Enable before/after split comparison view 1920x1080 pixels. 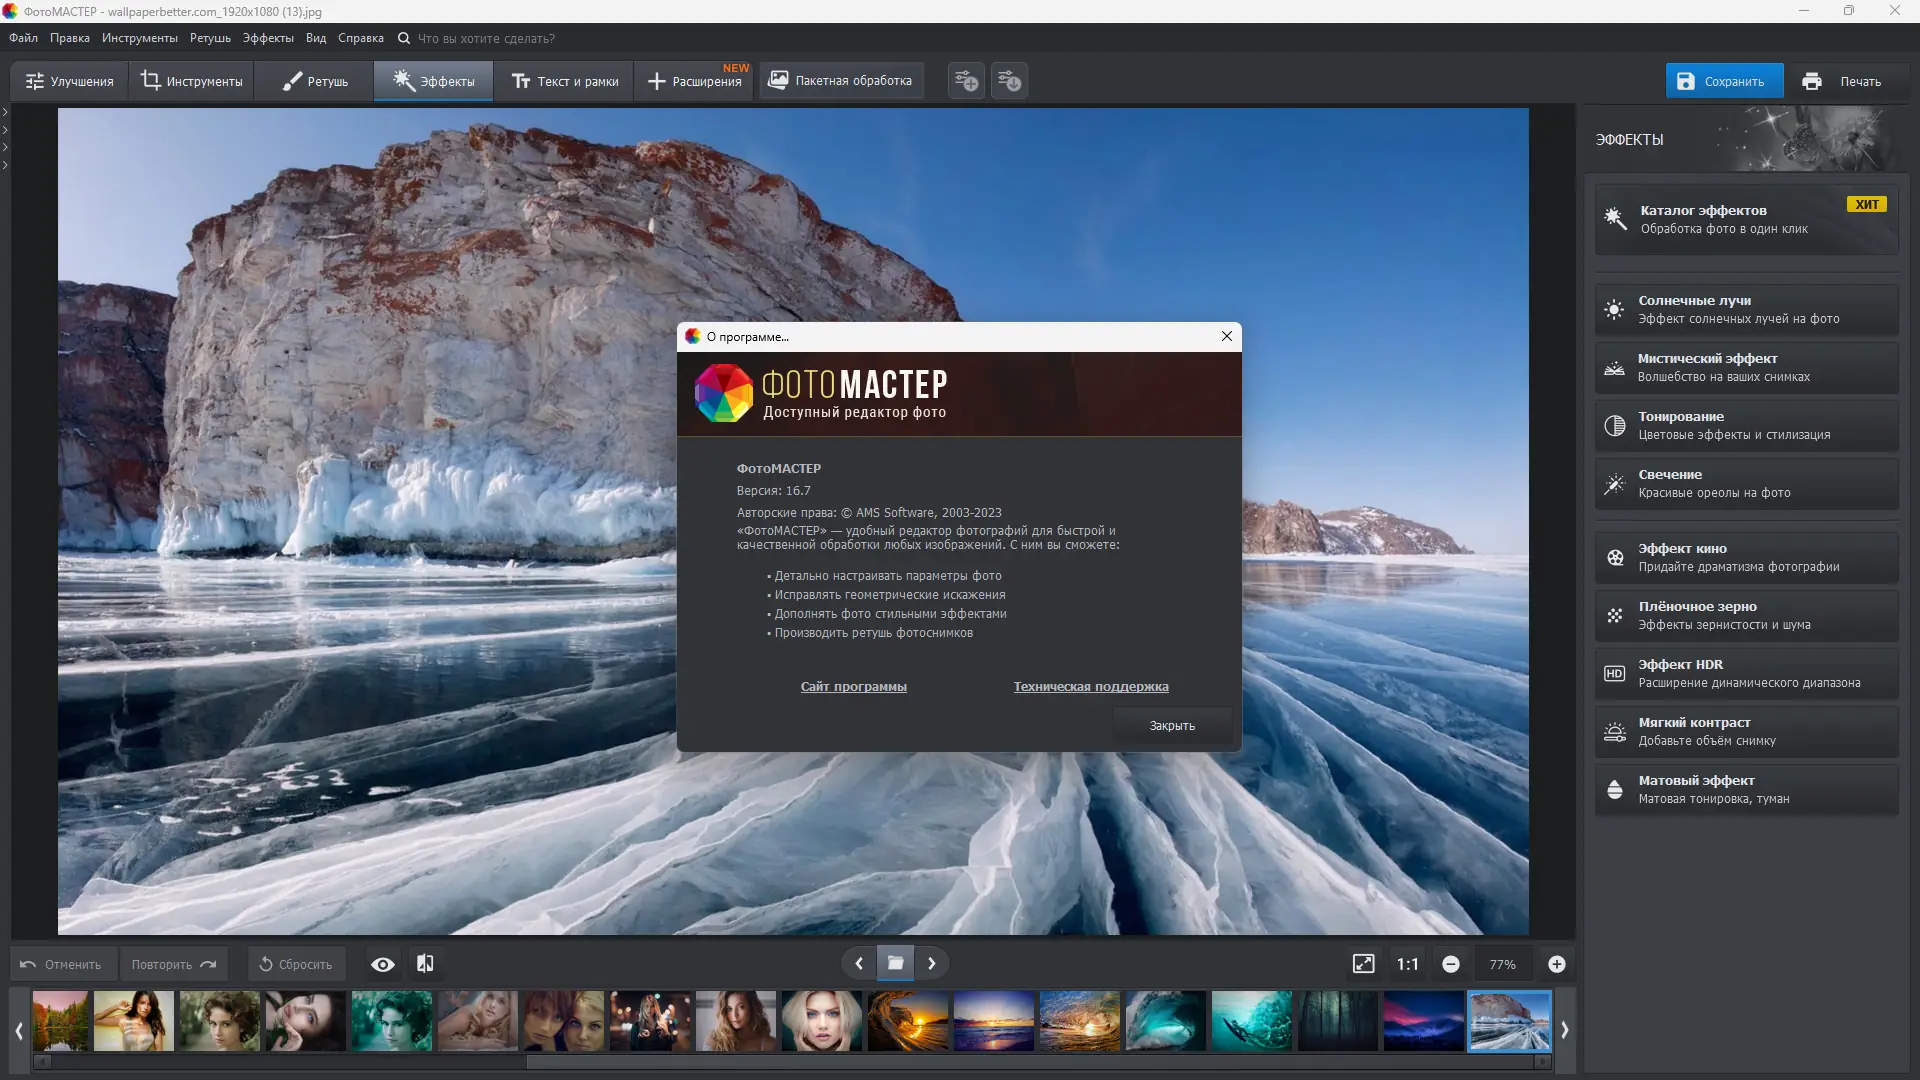pos(424,963)
